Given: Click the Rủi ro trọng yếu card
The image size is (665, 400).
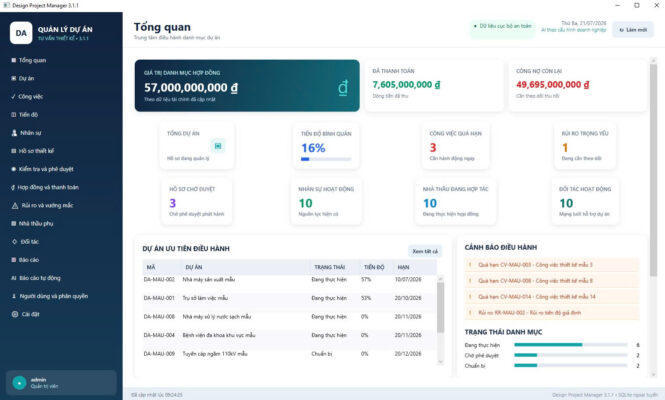Looking at the screenshot, I should click(x=585, y=146).
